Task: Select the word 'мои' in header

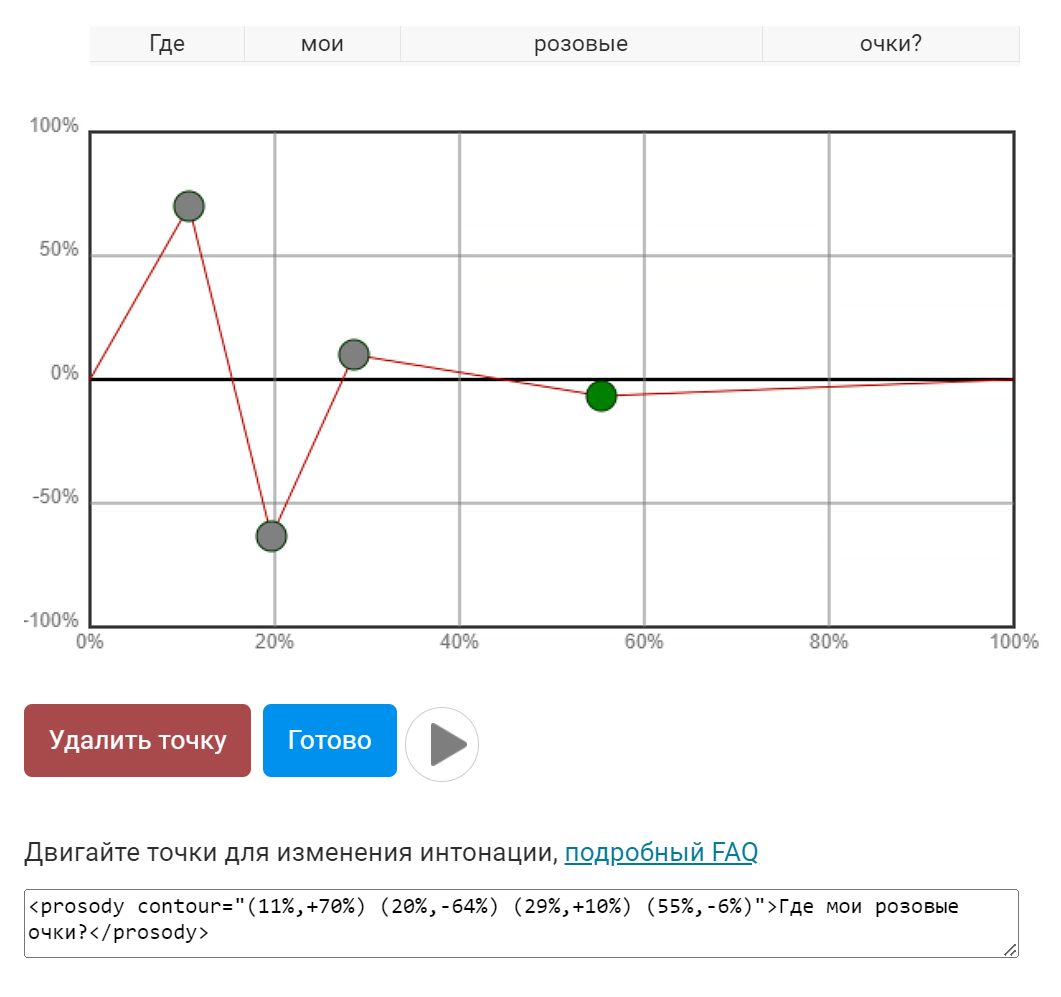Action: point(322,44)
